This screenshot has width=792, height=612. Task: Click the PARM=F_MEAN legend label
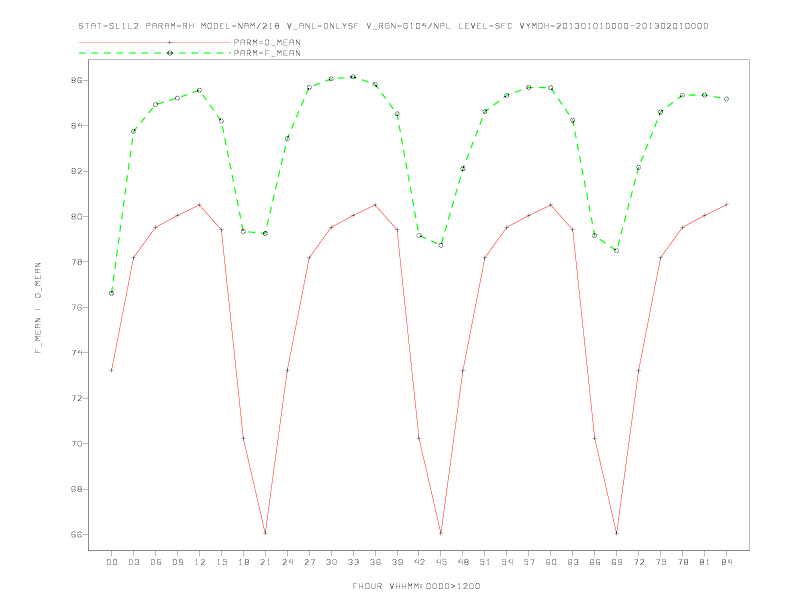coord(267,53)
